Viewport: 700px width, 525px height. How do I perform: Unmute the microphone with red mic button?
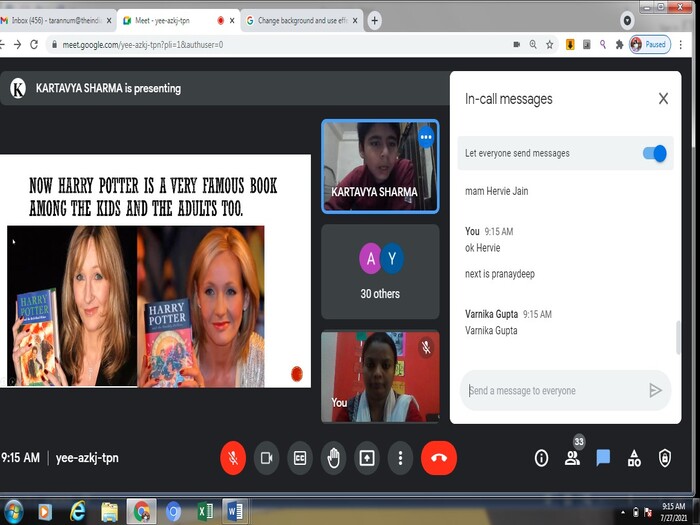[x=233, y=458]
